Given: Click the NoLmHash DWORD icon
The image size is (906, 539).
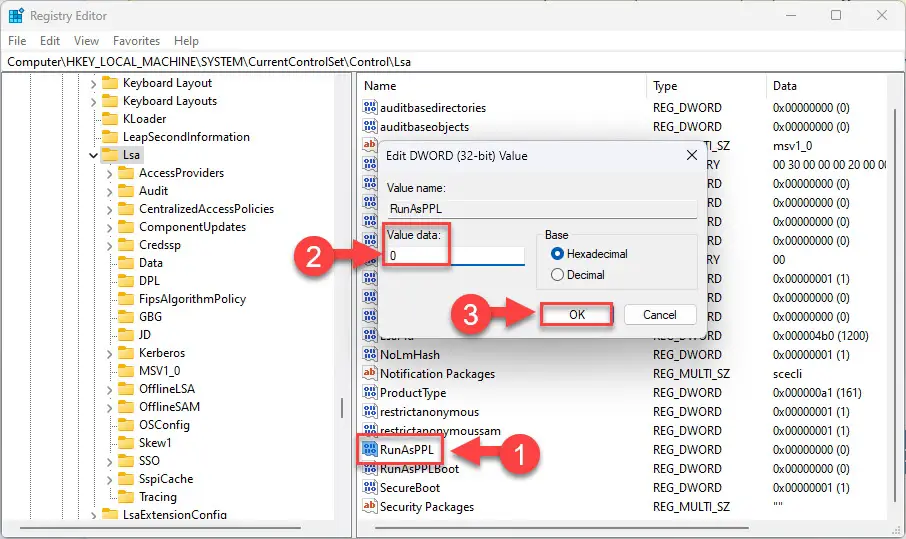Looking at the screenshot, I should [x=370, y=354].
